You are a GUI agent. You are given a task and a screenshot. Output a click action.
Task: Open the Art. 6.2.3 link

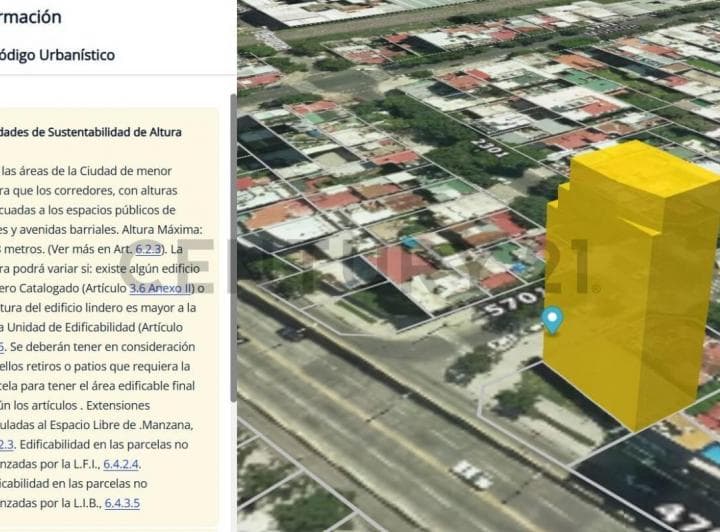[148, 249]
